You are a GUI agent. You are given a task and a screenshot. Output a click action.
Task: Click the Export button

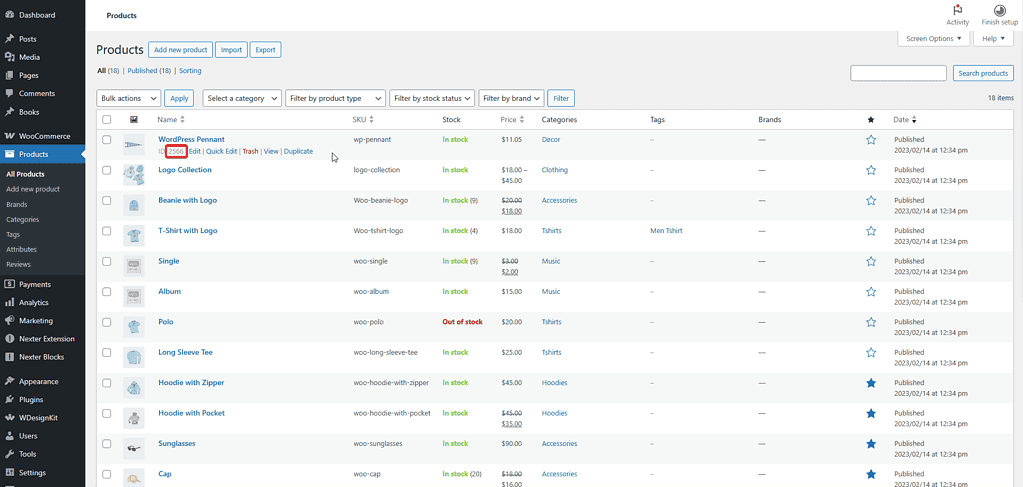(x=266, y=50)
